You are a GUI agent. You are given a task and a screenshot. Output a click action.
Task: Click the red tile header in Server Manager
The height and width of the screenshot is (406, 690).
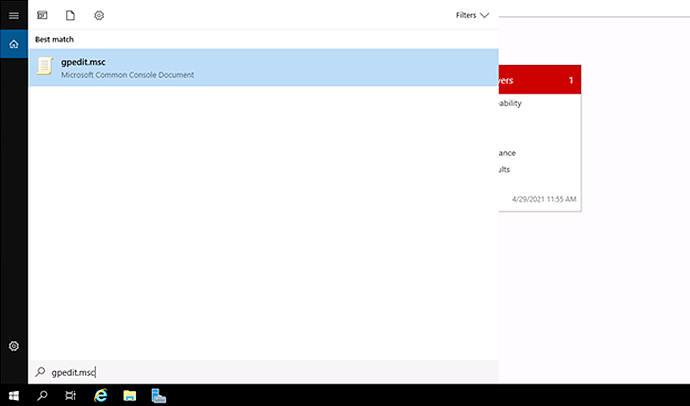540,80
